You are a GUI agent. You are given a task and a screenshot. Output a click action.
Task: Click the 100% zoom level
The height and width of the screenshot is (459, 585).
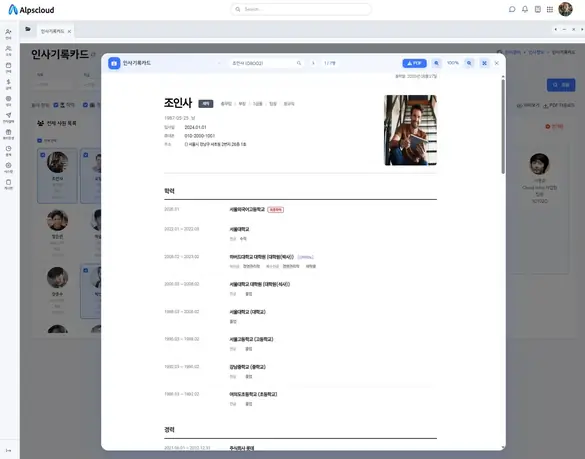tap(453, 63)
